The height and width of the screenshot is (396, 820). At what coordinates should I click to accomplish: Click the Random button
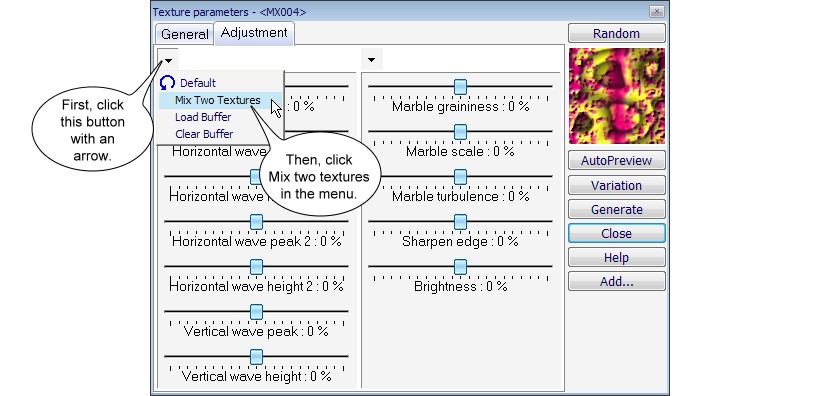click(617, 33)
